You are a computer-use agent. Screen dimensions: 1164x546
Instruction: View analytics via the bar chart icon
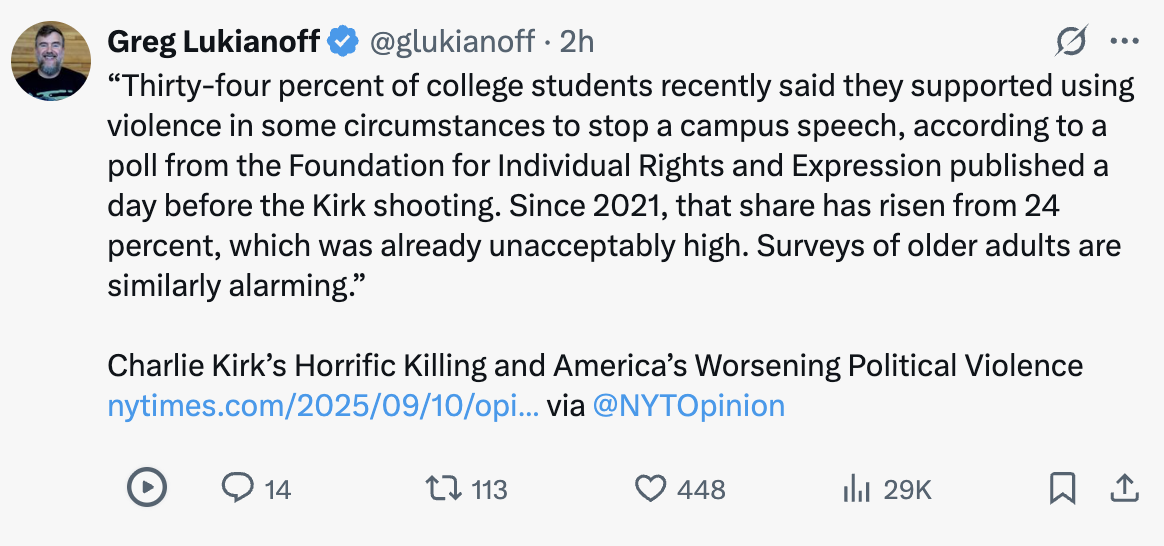[x=856, y=488]
